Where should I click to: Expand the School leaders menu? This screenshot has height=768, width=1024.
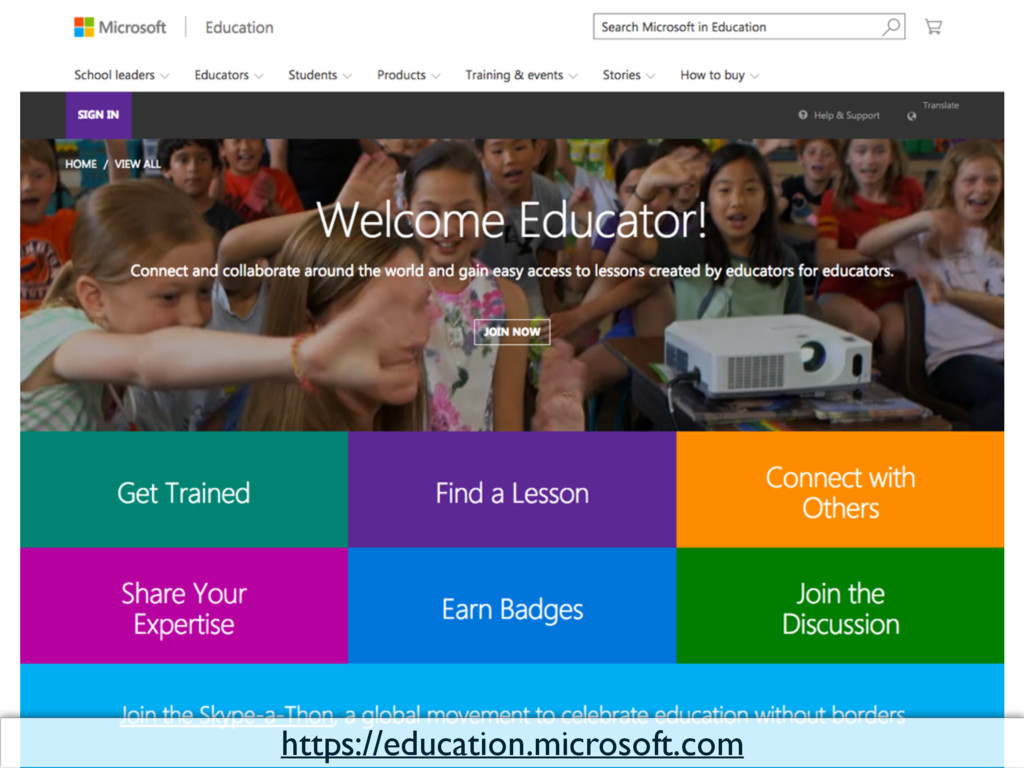[x=121, y=75]
